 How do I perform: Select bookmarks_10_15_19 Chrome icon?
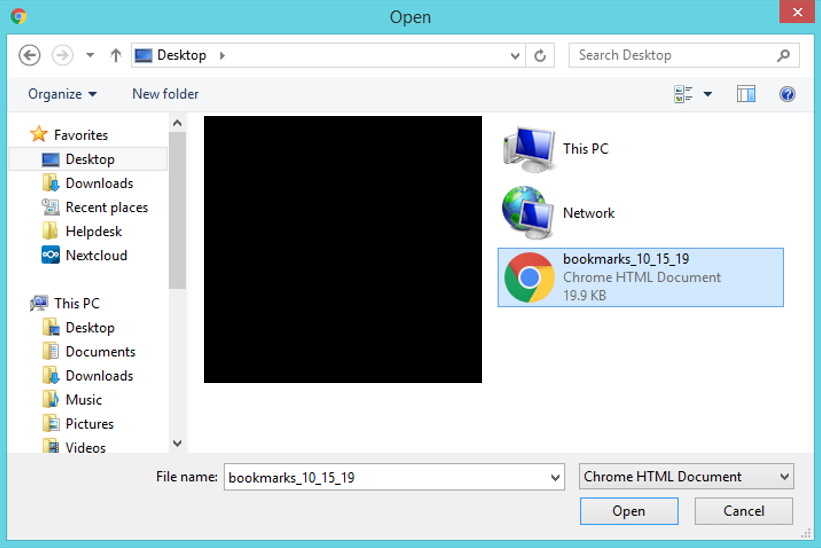tap(529, 277)
